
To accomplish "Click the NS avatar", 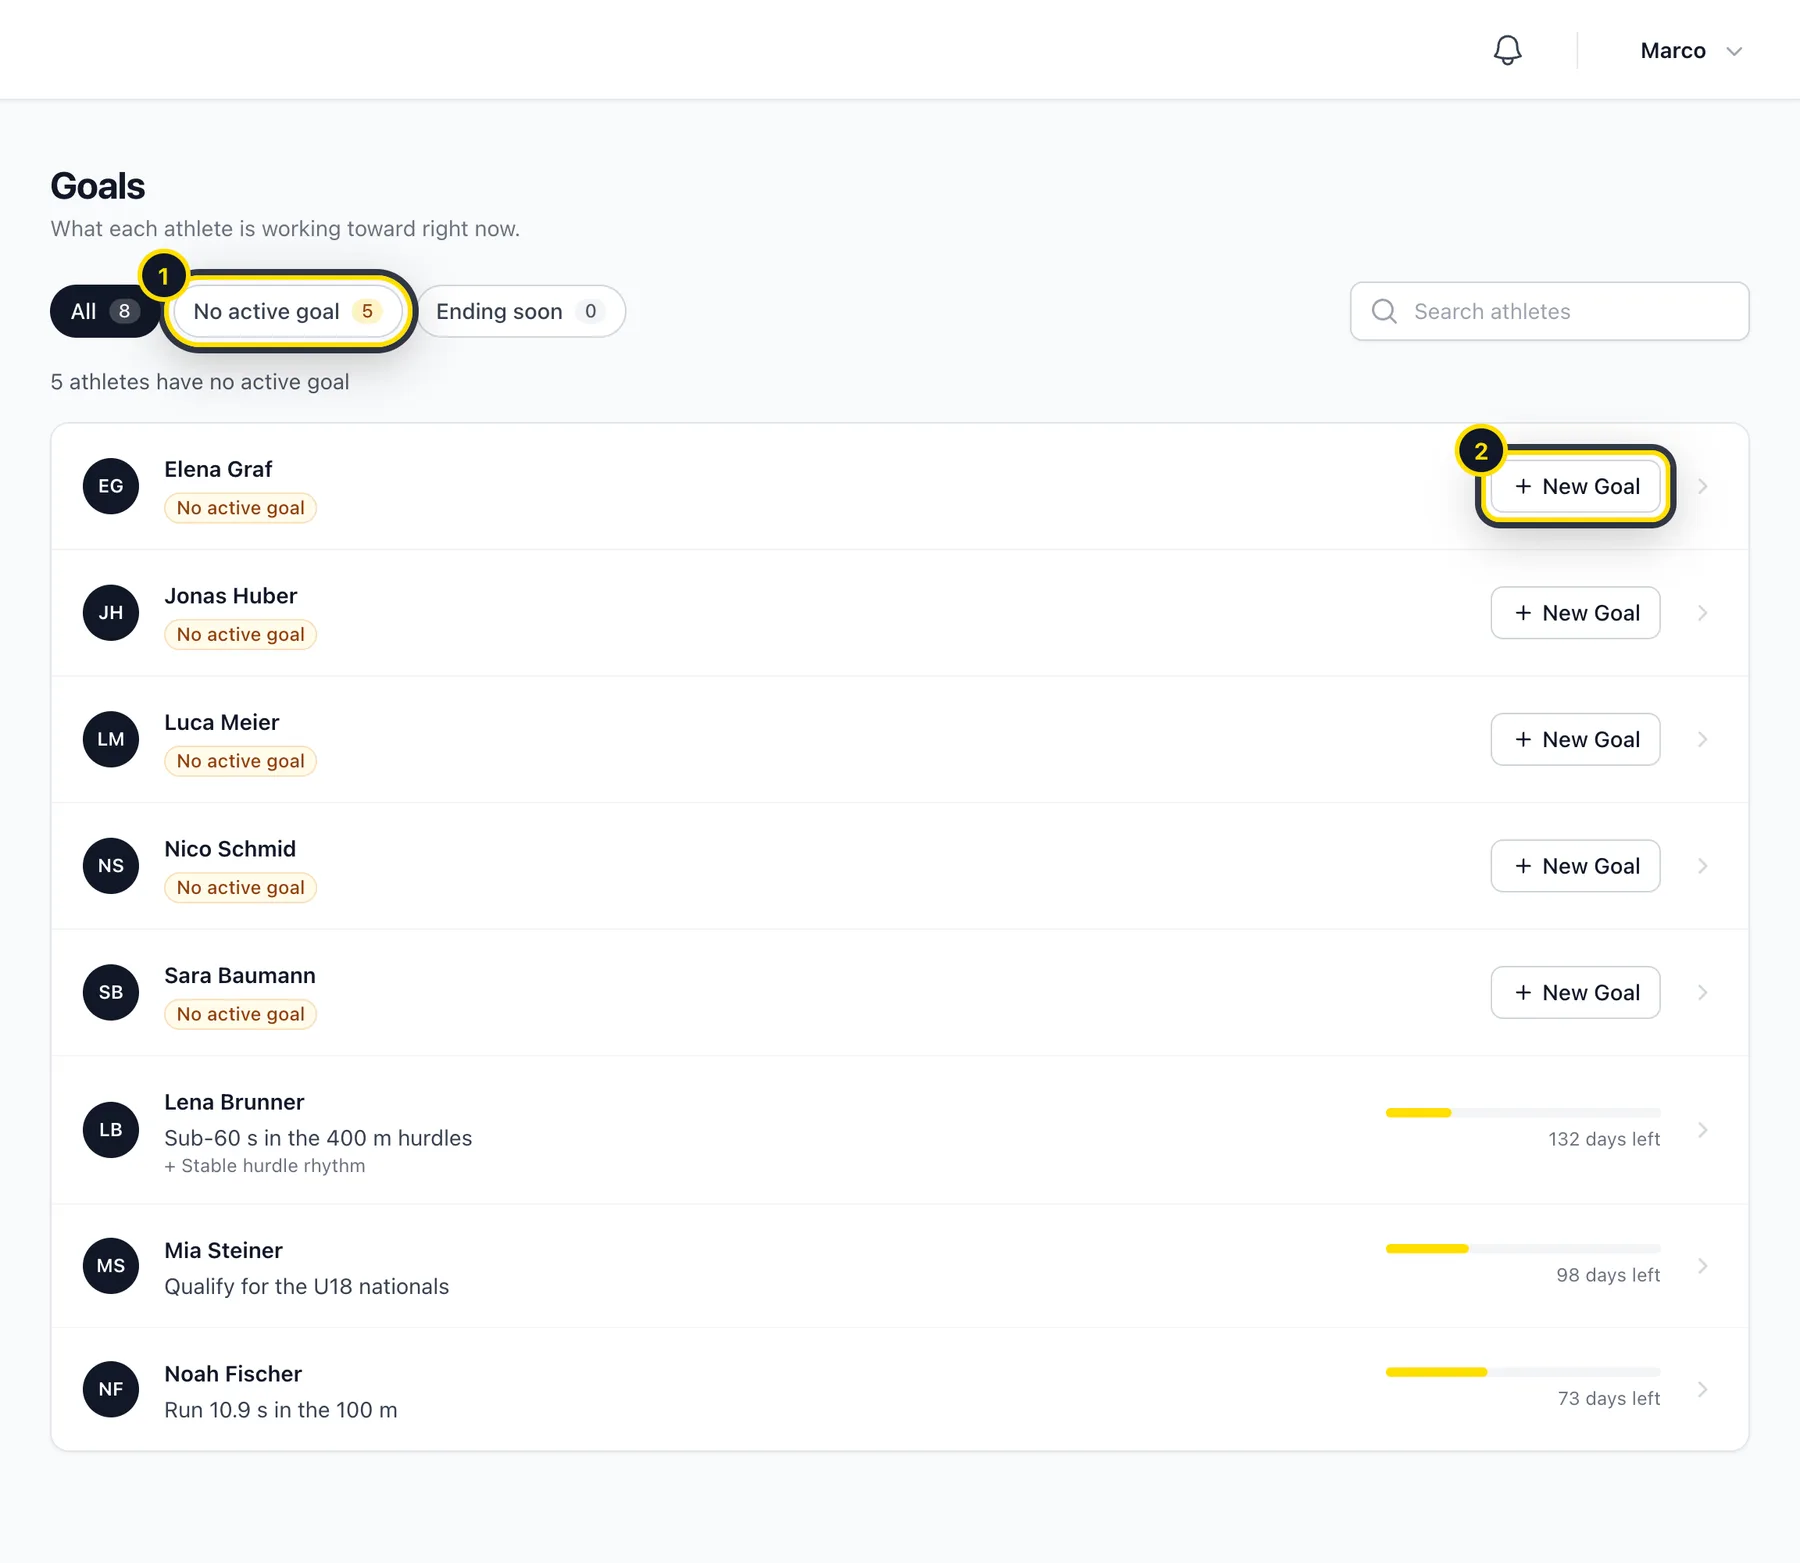I will [x=111, y=866].
